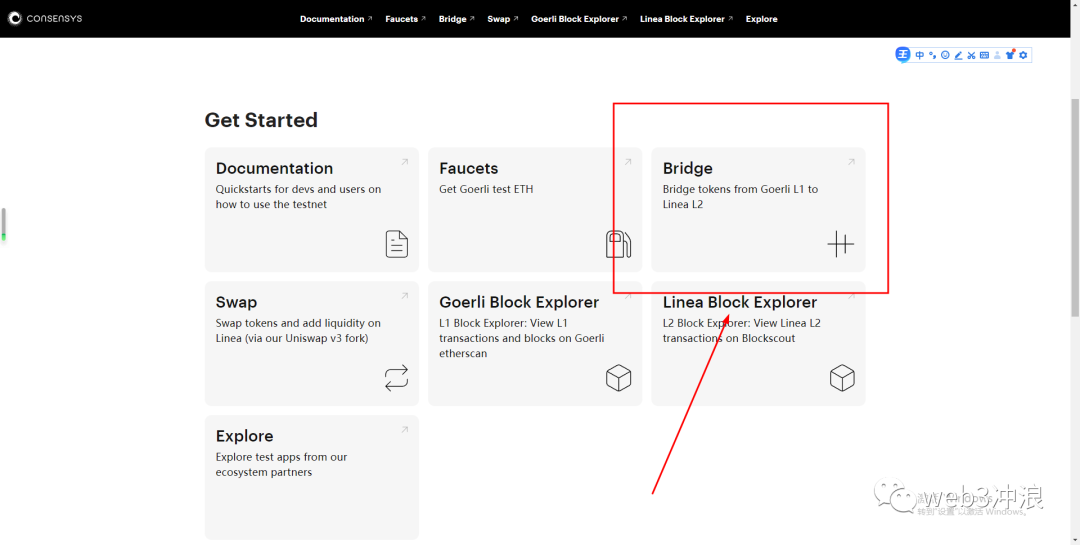Click "Get Goerli test ETH" description
The image size is (1080, 545).
pos(486,189)
